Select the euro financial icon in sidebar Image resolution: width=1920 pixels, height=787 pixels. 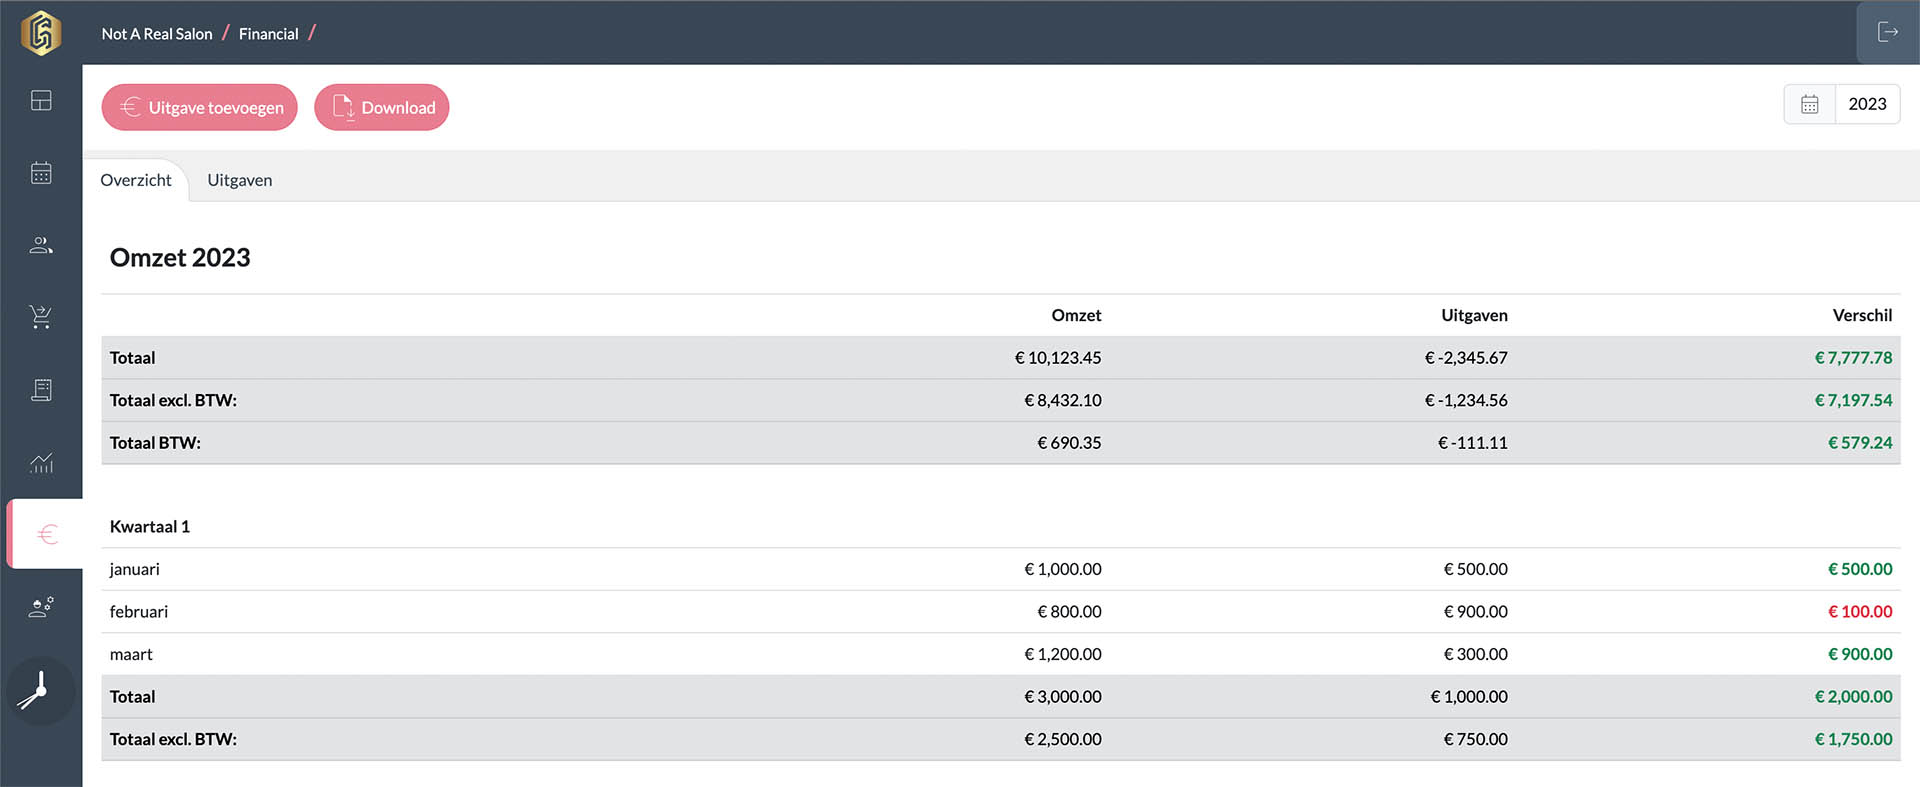click(x=46, y=534)
